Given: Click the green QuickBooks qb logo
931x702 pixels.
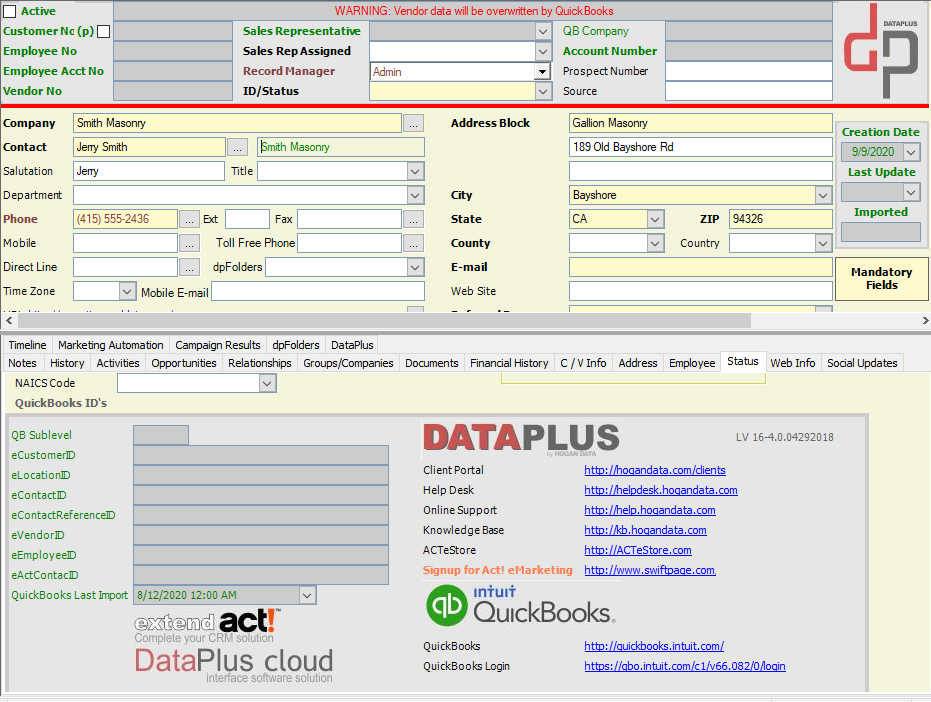Looking at the screenshot, I should click(447, 605).
